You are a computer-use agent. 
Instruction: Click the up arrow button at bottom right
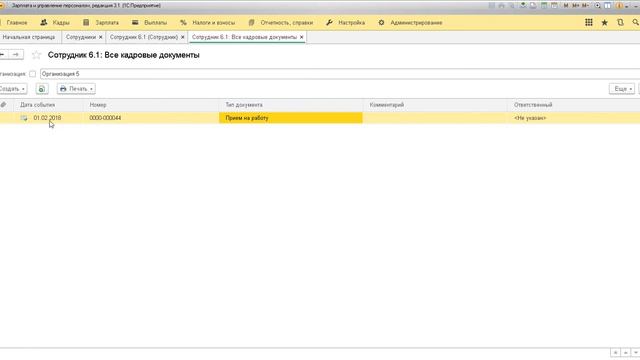625,352
